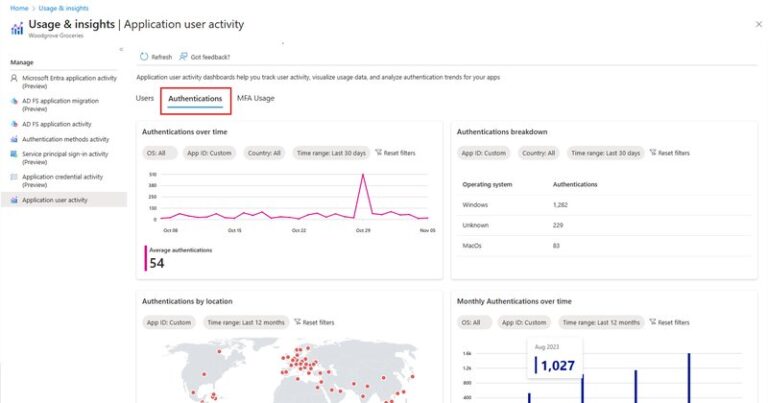The image size is (768, 403).
Task: Select Application credential activity in the sidebar
Action: 63,181
